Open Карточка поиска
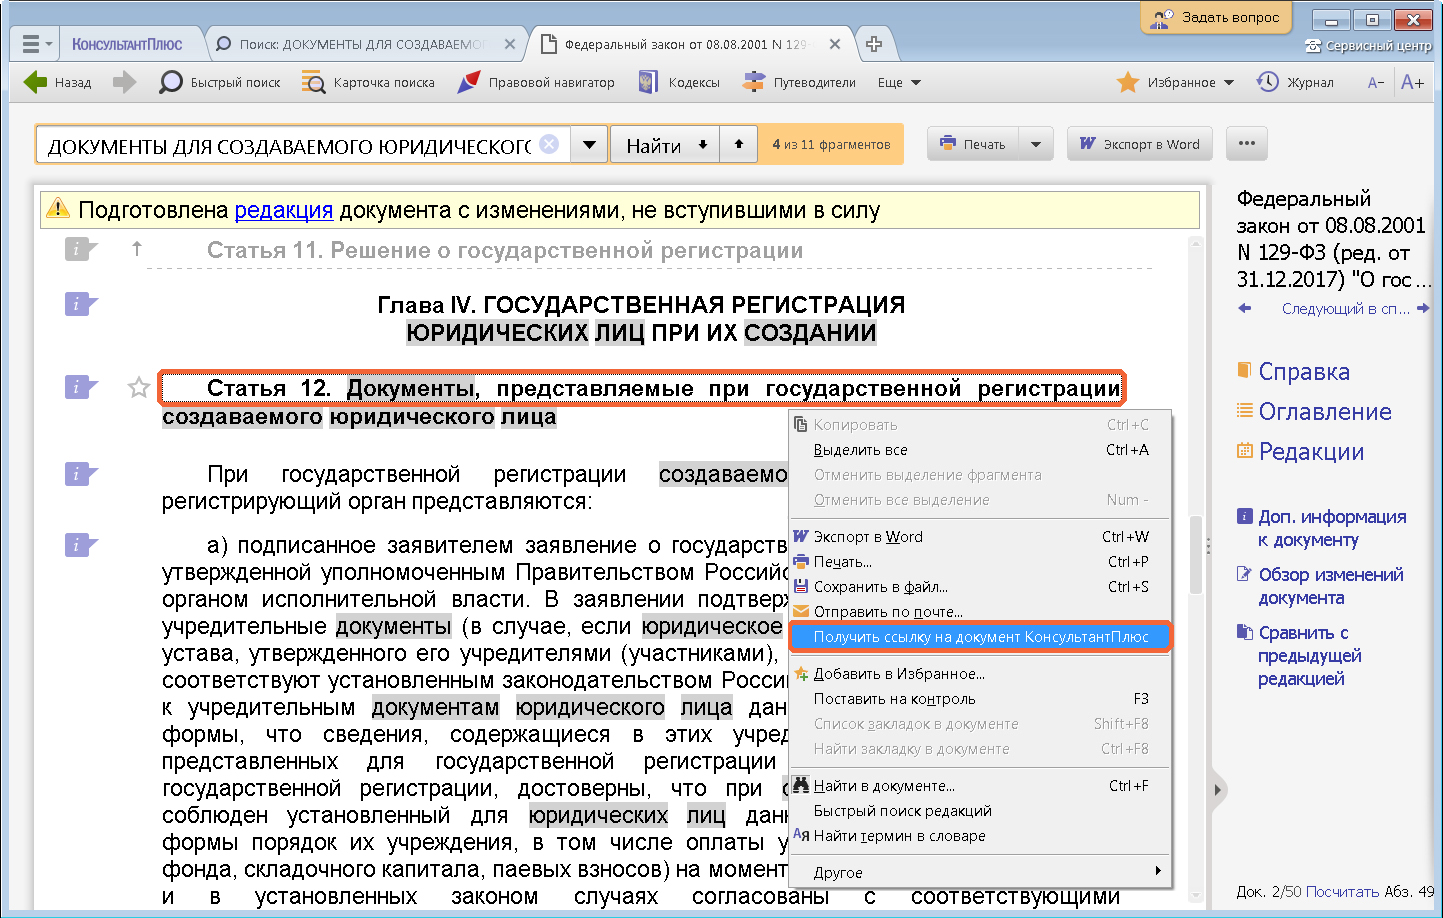Viewport: 1443px width, 918px height. [x=368, y=82]
